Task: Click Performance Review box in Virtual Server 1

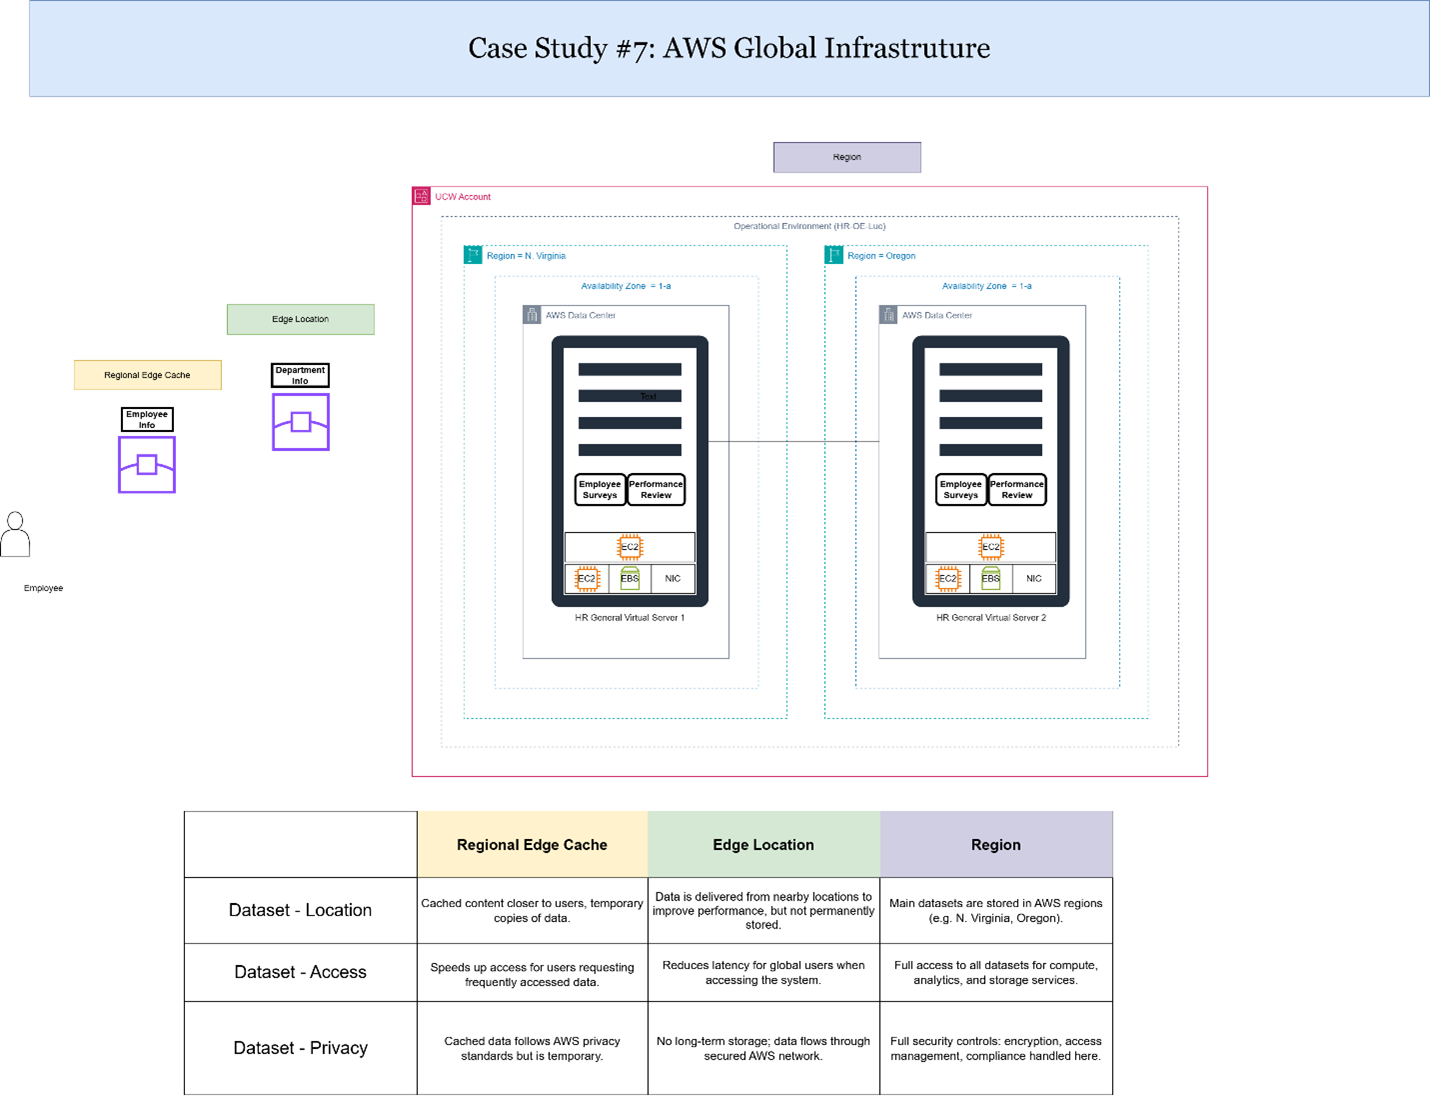Action: 656,489
